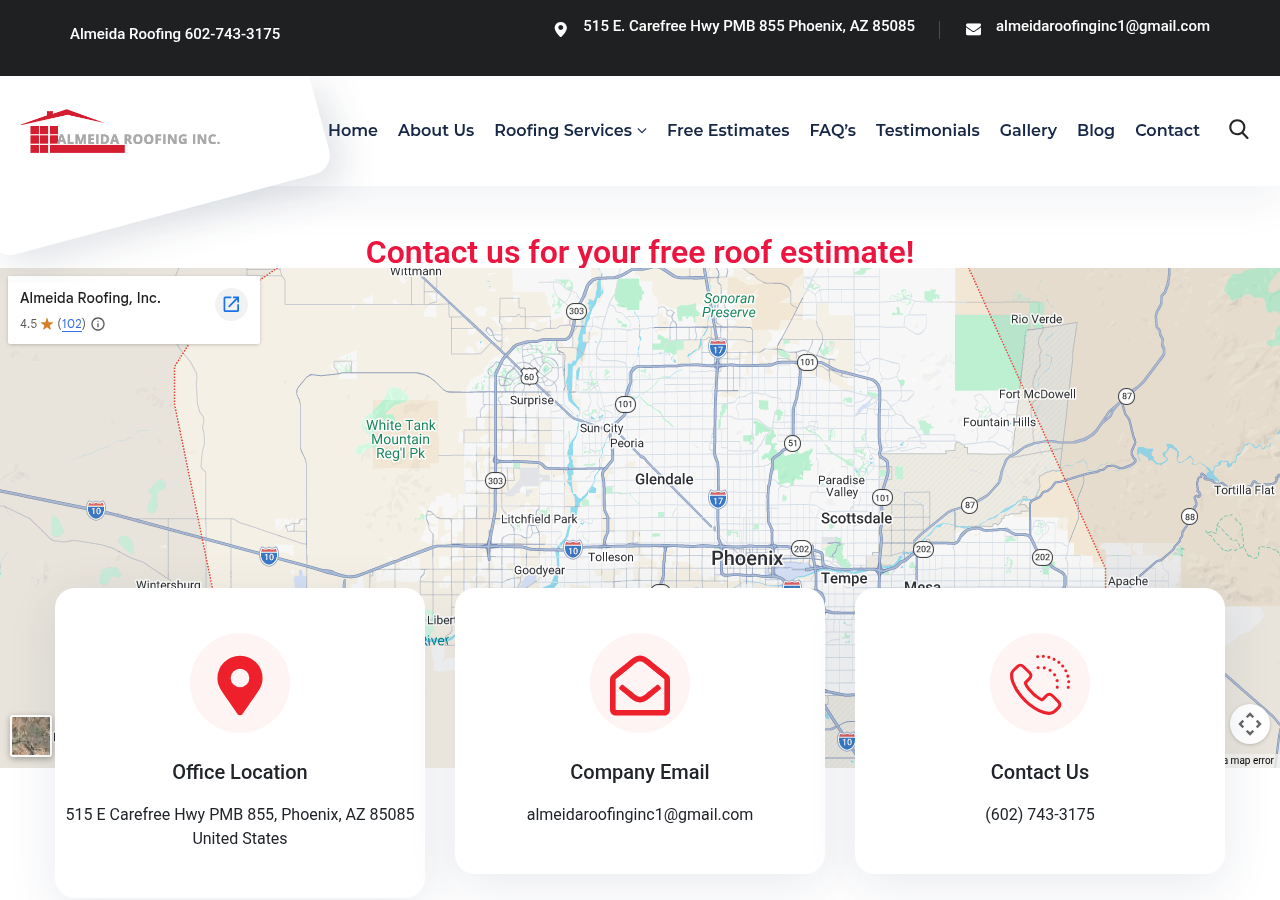Open the site search magnifier icon
Image resolution: width=1280 pixels, height=900 pixels.
[1238, 129]
